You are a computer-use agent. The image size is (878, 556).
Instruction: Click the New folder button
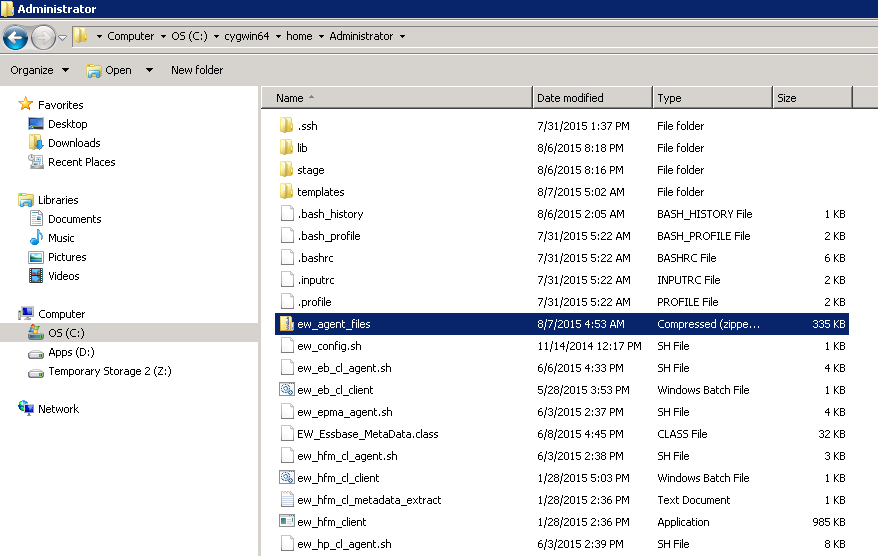(x=197, y=70)
